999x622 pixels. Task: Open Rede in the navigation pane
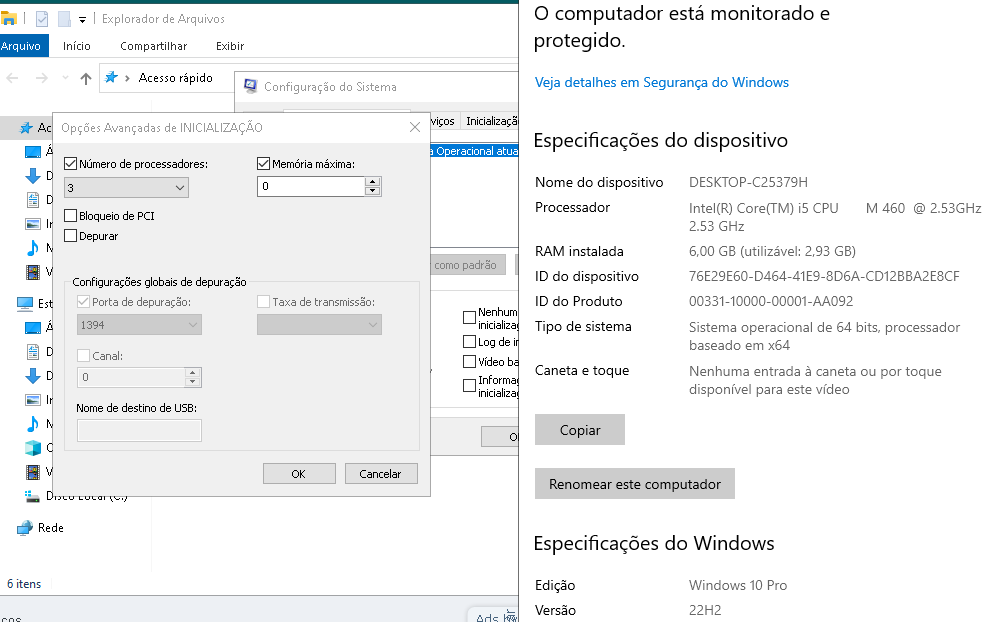[51, 528]
